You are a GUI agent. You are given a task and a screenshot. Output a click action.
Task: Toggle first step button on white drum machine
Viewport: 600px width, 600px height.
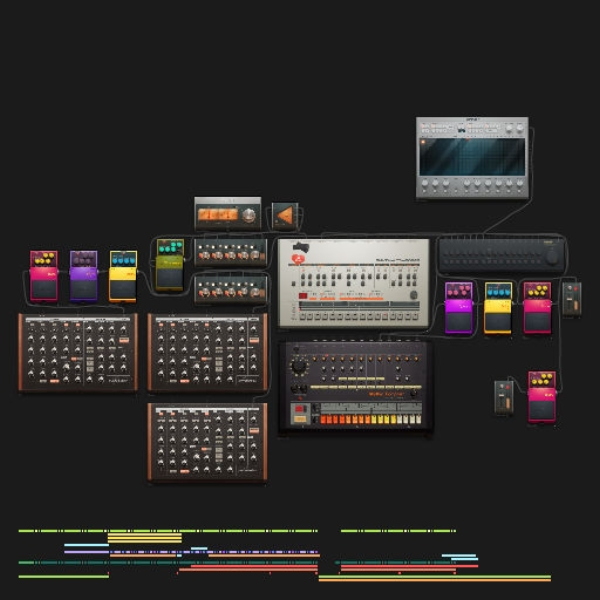[302, 316]
